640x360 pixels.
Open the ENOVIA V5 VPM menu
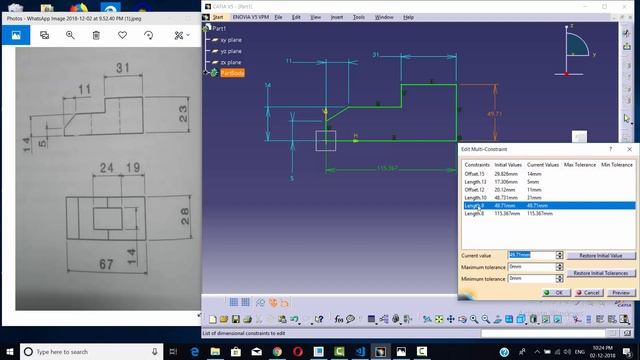click(x=251, y=17)
